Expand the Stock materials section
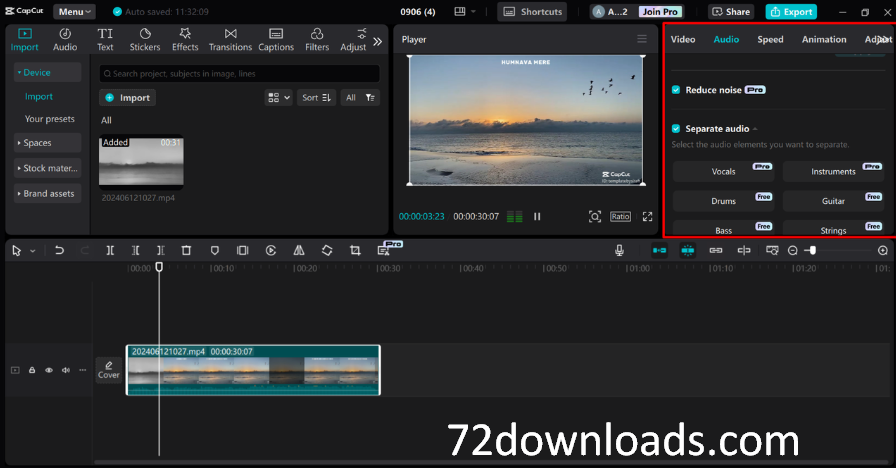 point(48,168)
